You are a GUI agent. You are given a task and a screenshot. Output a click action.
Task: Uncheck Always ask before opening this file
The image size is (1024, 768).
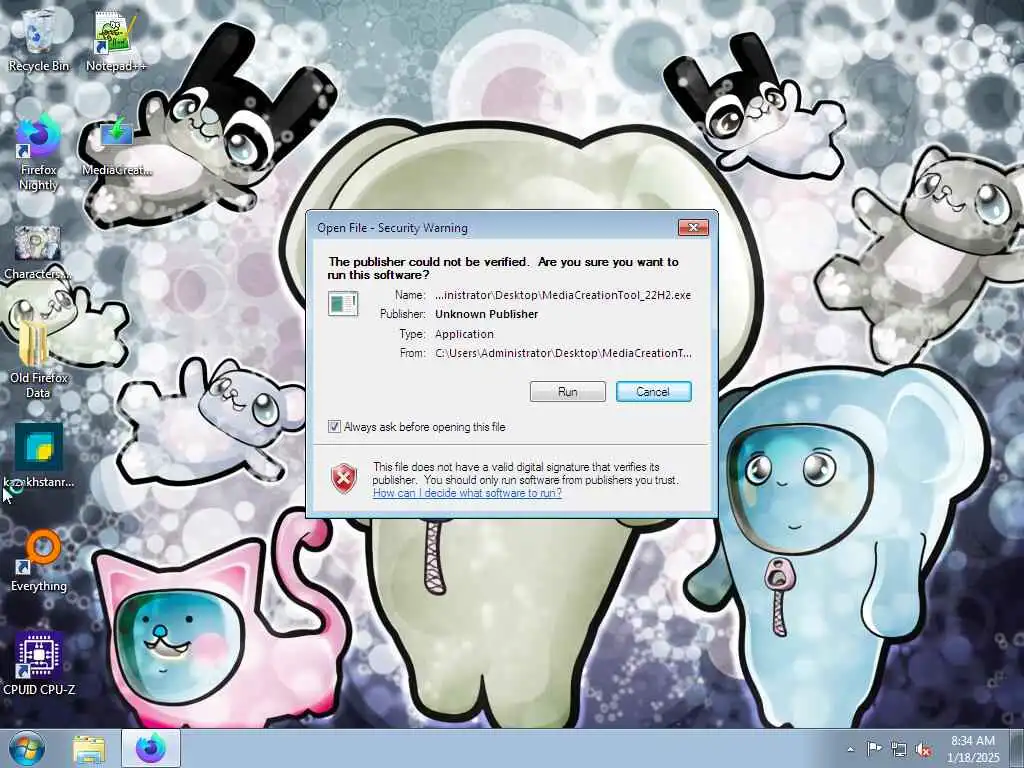334,427
